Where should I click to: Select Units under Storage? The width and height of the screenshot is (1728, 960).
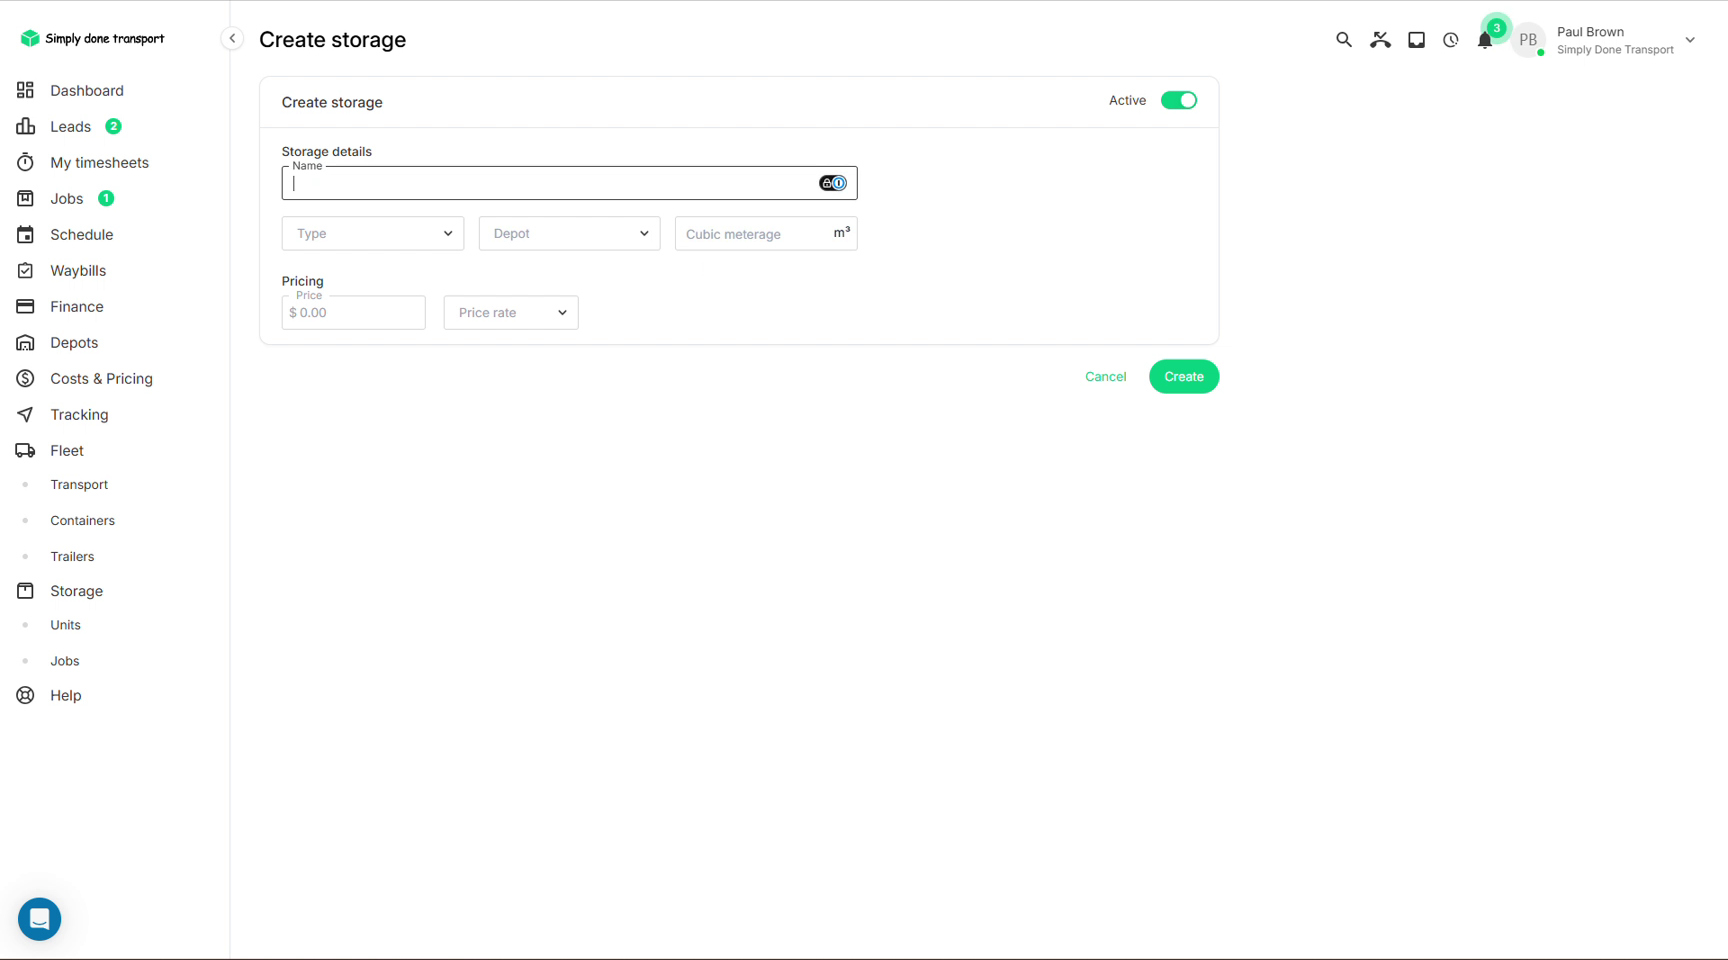click(x=65, y=625)
